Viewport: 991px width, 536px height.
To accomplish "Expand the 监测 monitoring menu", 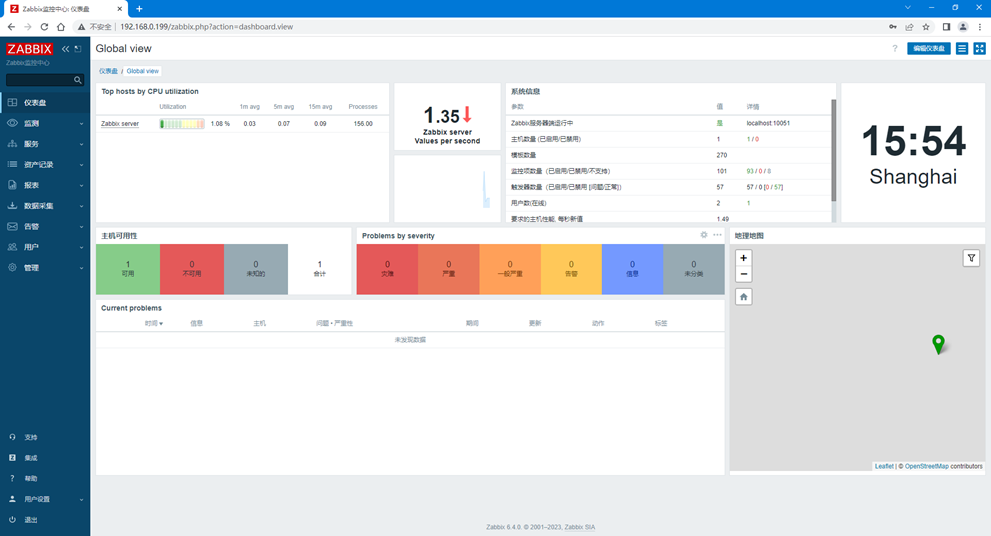I will click(45, 123).
